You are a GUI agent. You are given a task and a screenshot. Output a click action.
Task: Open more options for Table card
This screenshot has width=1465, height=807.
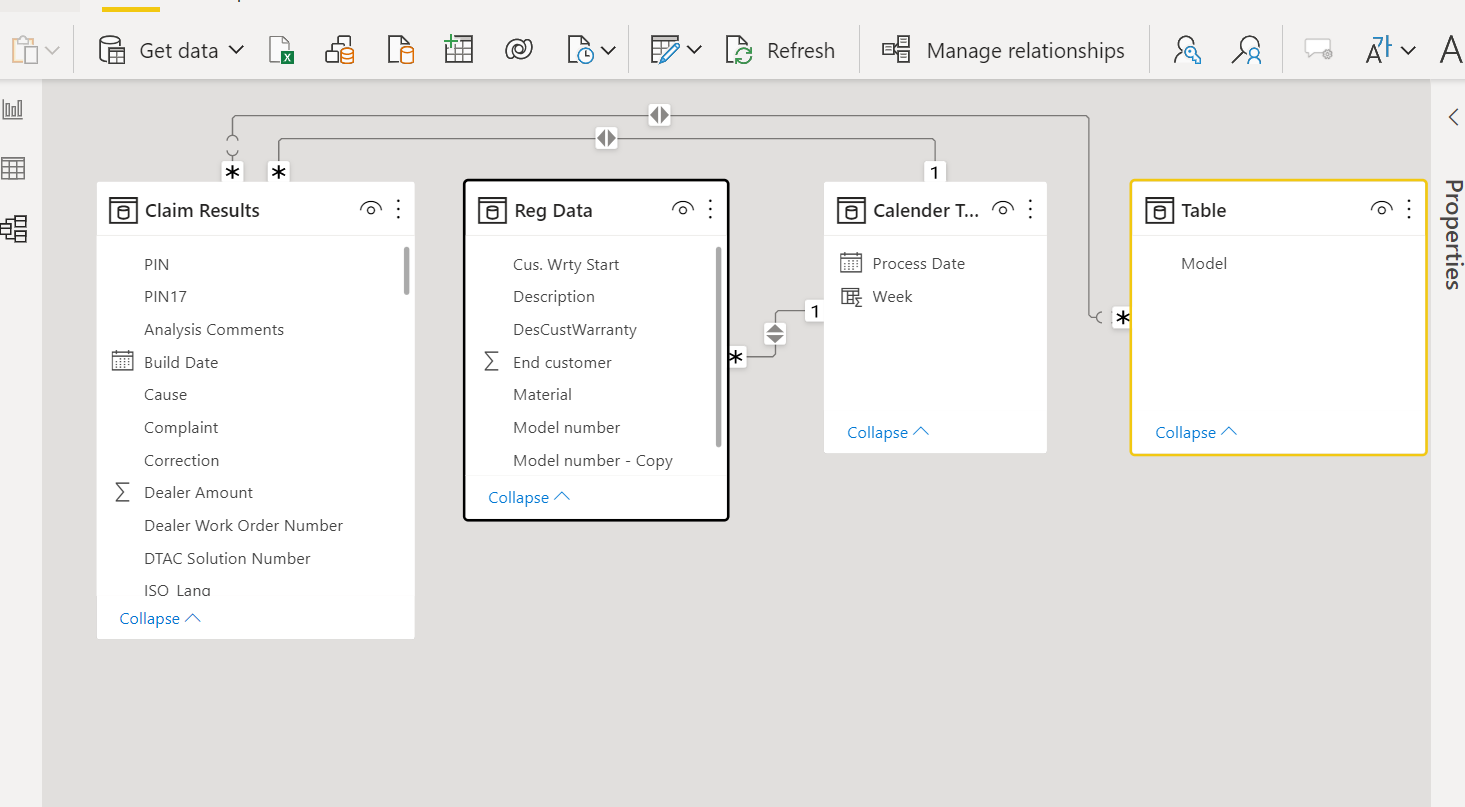[x=1409, y=209]
